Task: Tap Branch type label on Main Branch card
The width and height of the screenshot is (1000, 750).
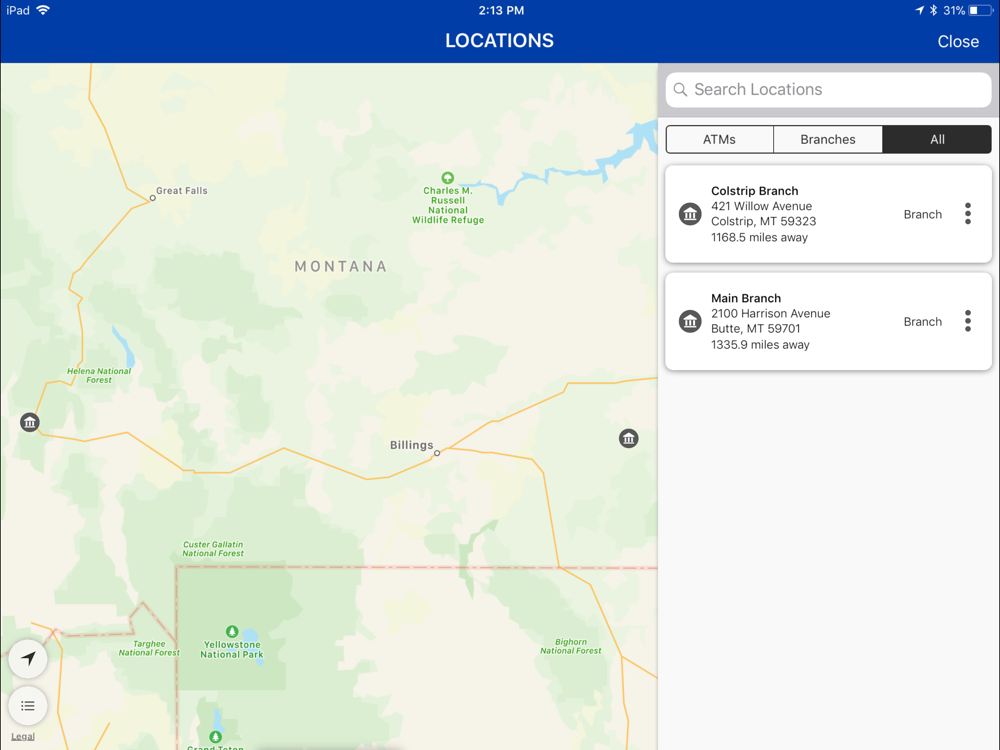Action: [922, 321]
